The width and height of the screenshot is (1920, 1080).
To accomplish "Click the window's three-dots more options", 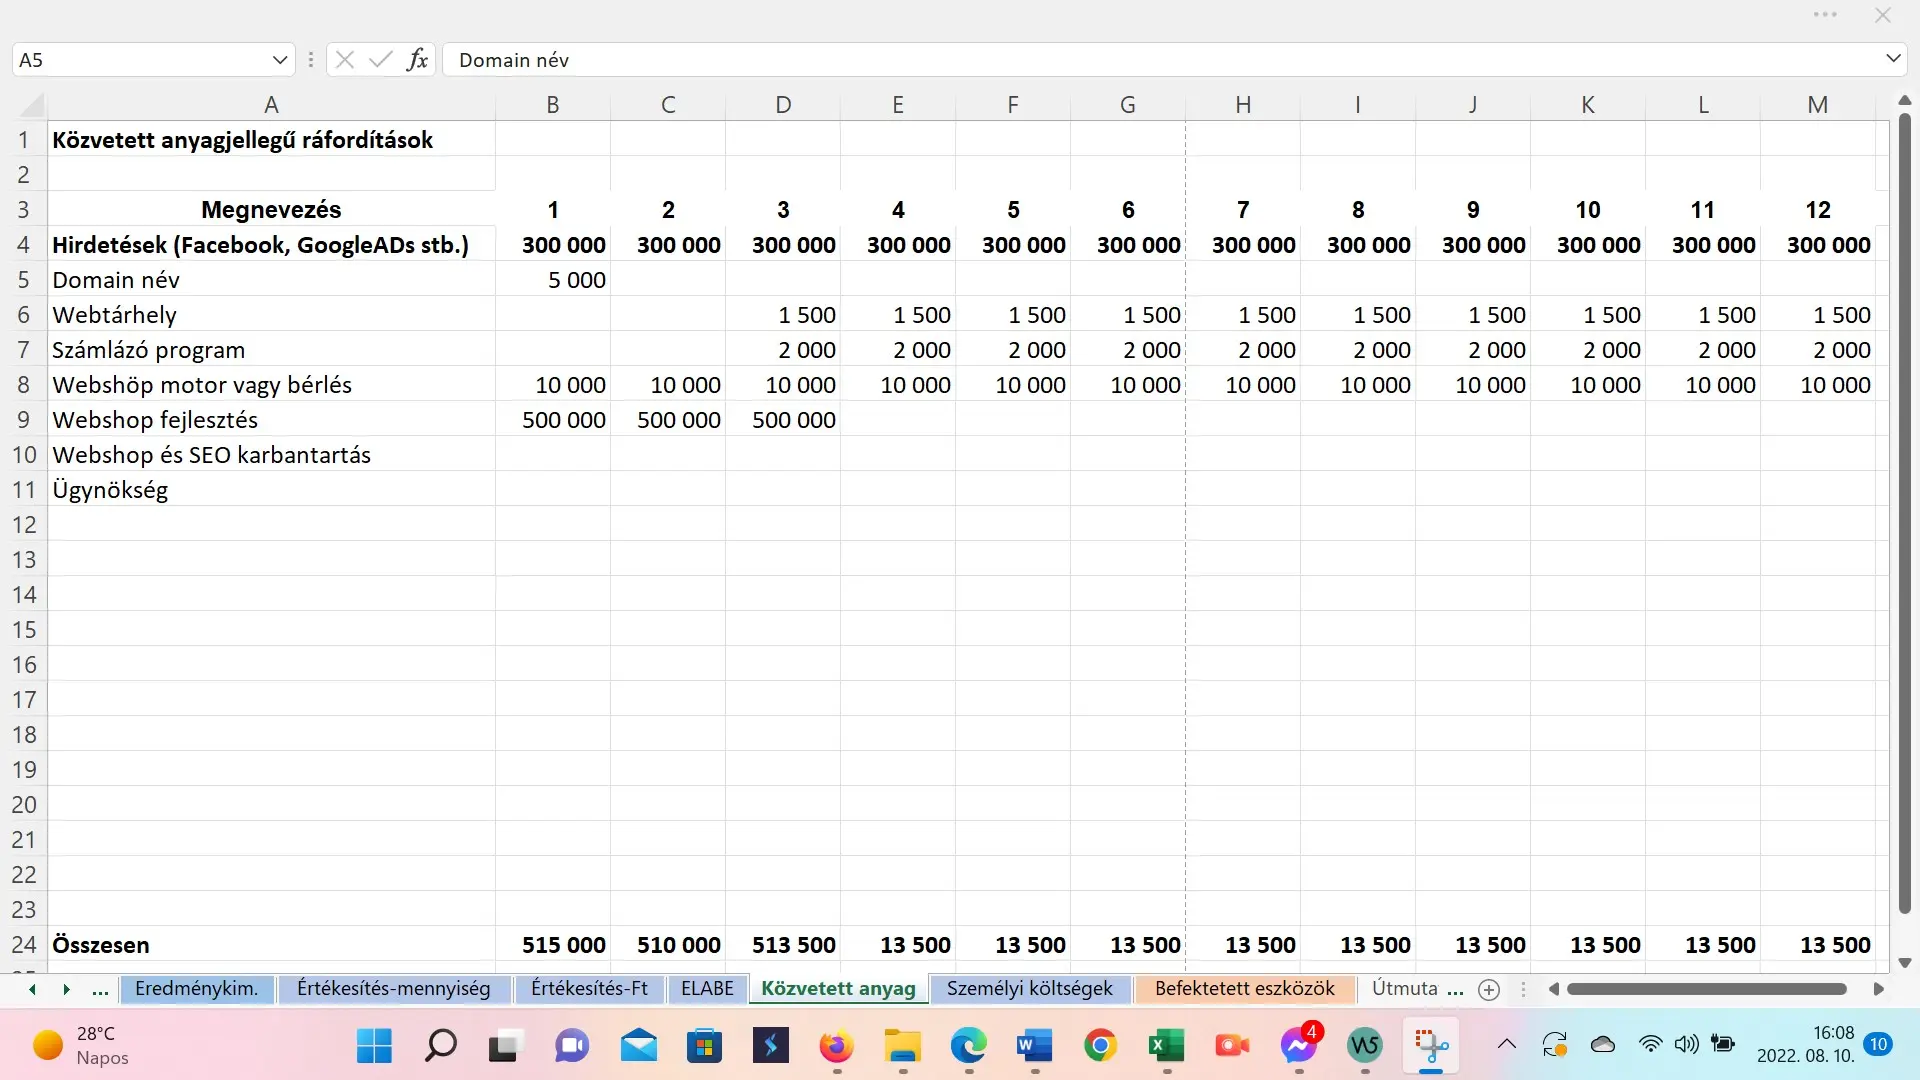I will click(1825, 15).
